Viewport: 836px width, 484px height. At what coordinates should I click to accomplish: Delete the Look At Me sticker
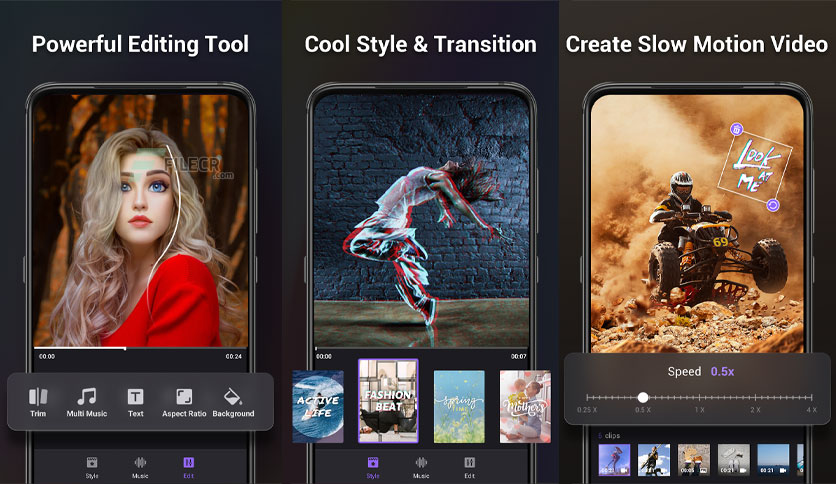click(x=736, y=129)
